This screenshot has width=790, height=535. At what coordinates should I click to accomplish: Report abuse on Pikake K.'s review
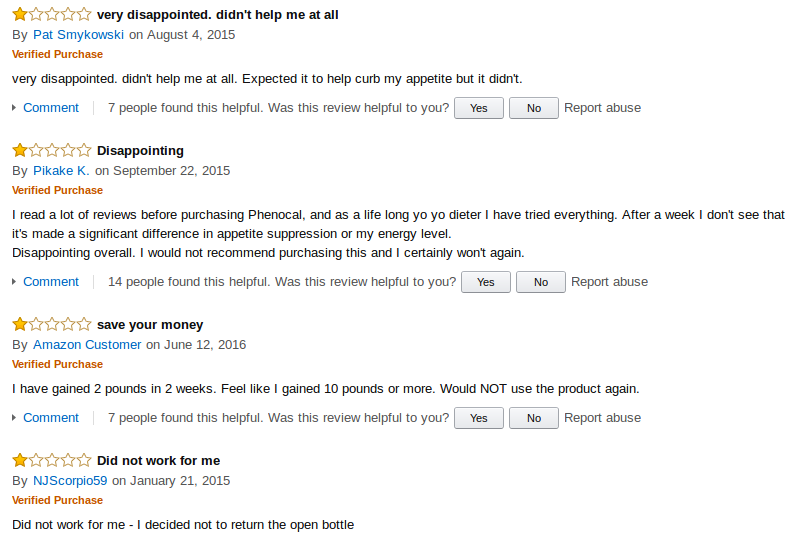point(610,282)
